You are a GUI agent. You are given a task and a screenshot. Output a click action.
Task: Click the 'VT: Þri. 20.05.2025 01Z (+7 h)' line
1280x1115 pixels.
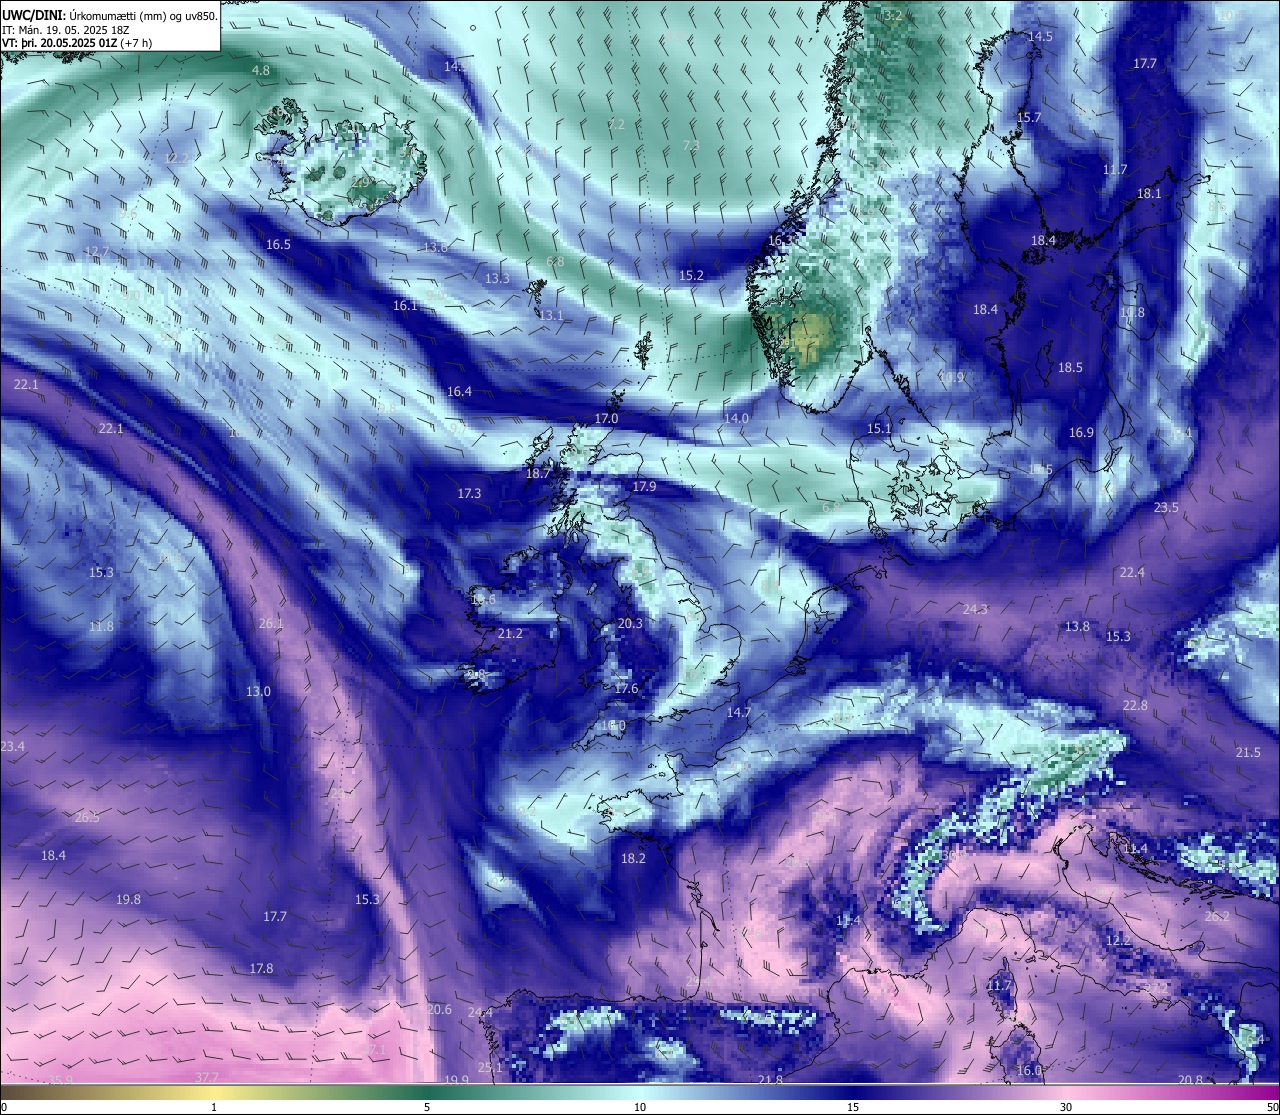click(77, 43)
